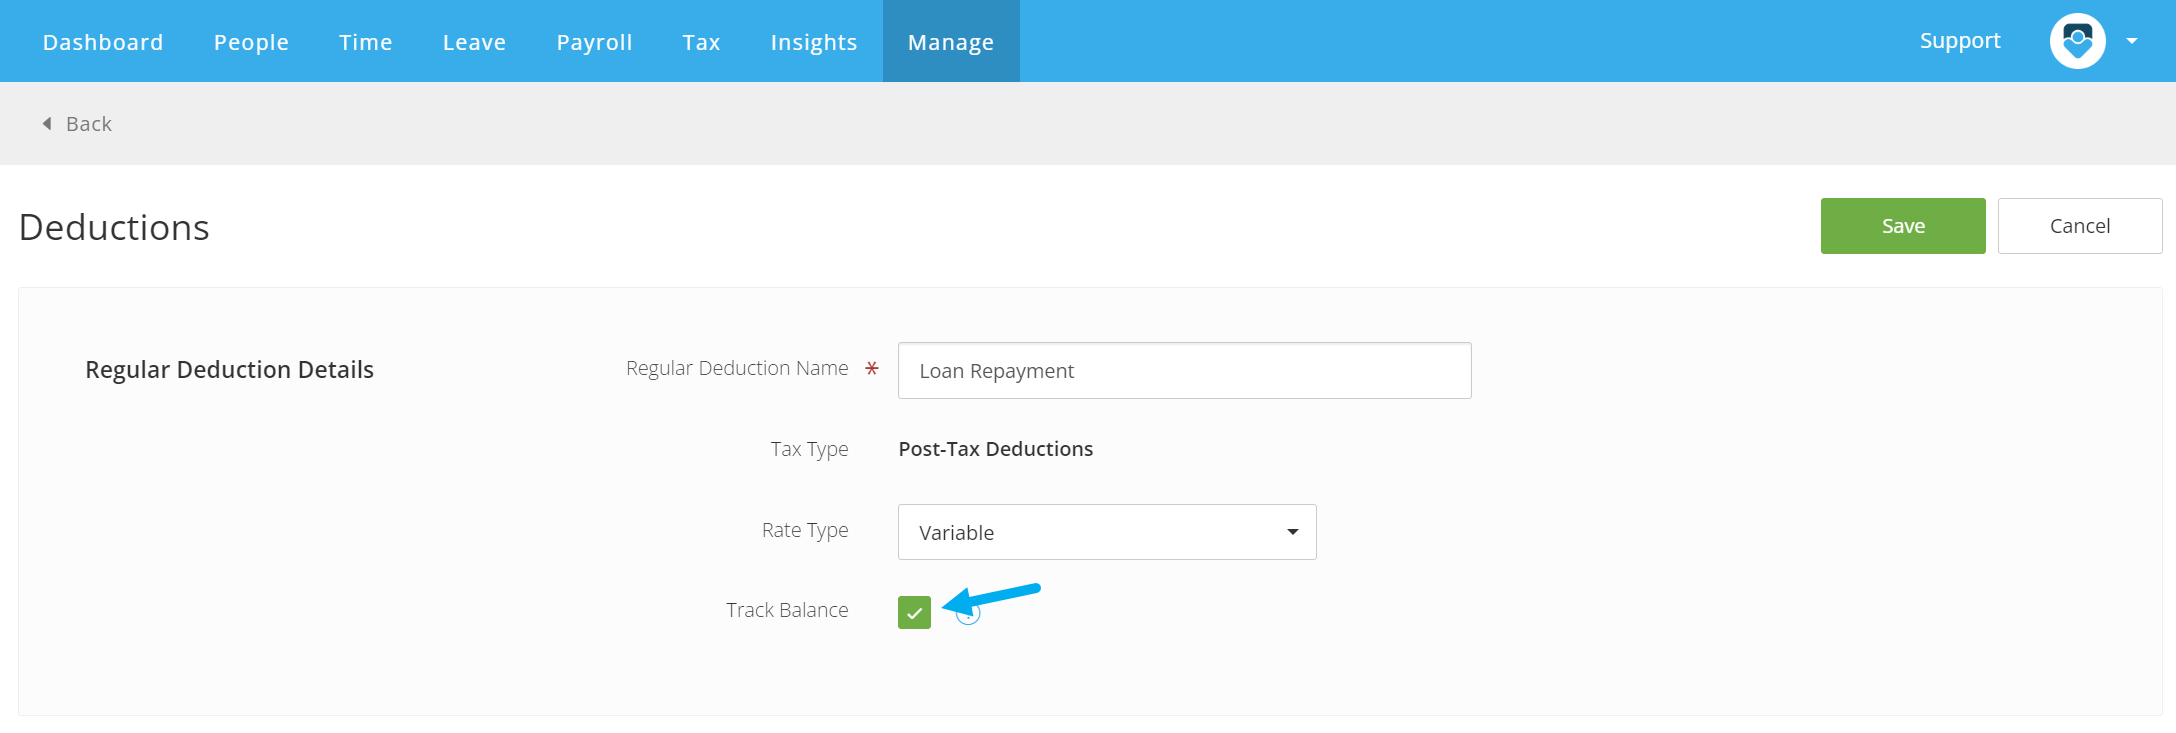Focus the Regular Deduction Name field
Screen dimensions: 2176x733
pyautogui.click(x=1185, y=371)
